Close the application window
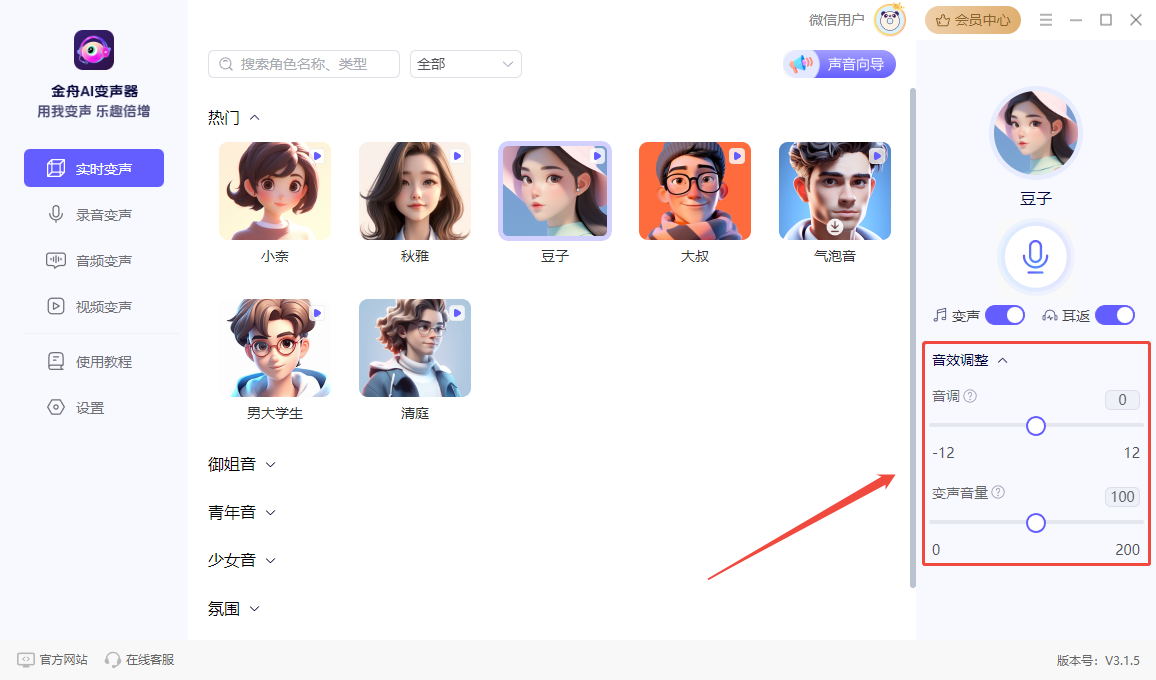Screen dimensions: 1156x680 click(1136, 20)
